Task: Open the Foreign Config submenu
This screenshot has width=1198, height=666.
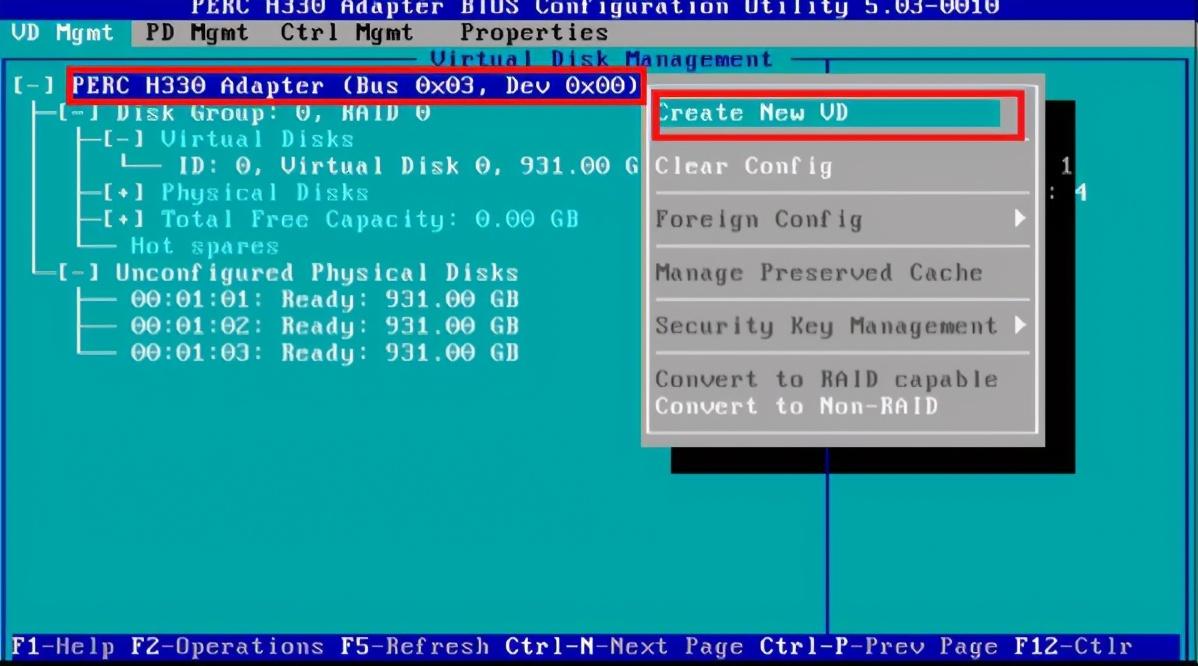Action: (x=759, y=220)
